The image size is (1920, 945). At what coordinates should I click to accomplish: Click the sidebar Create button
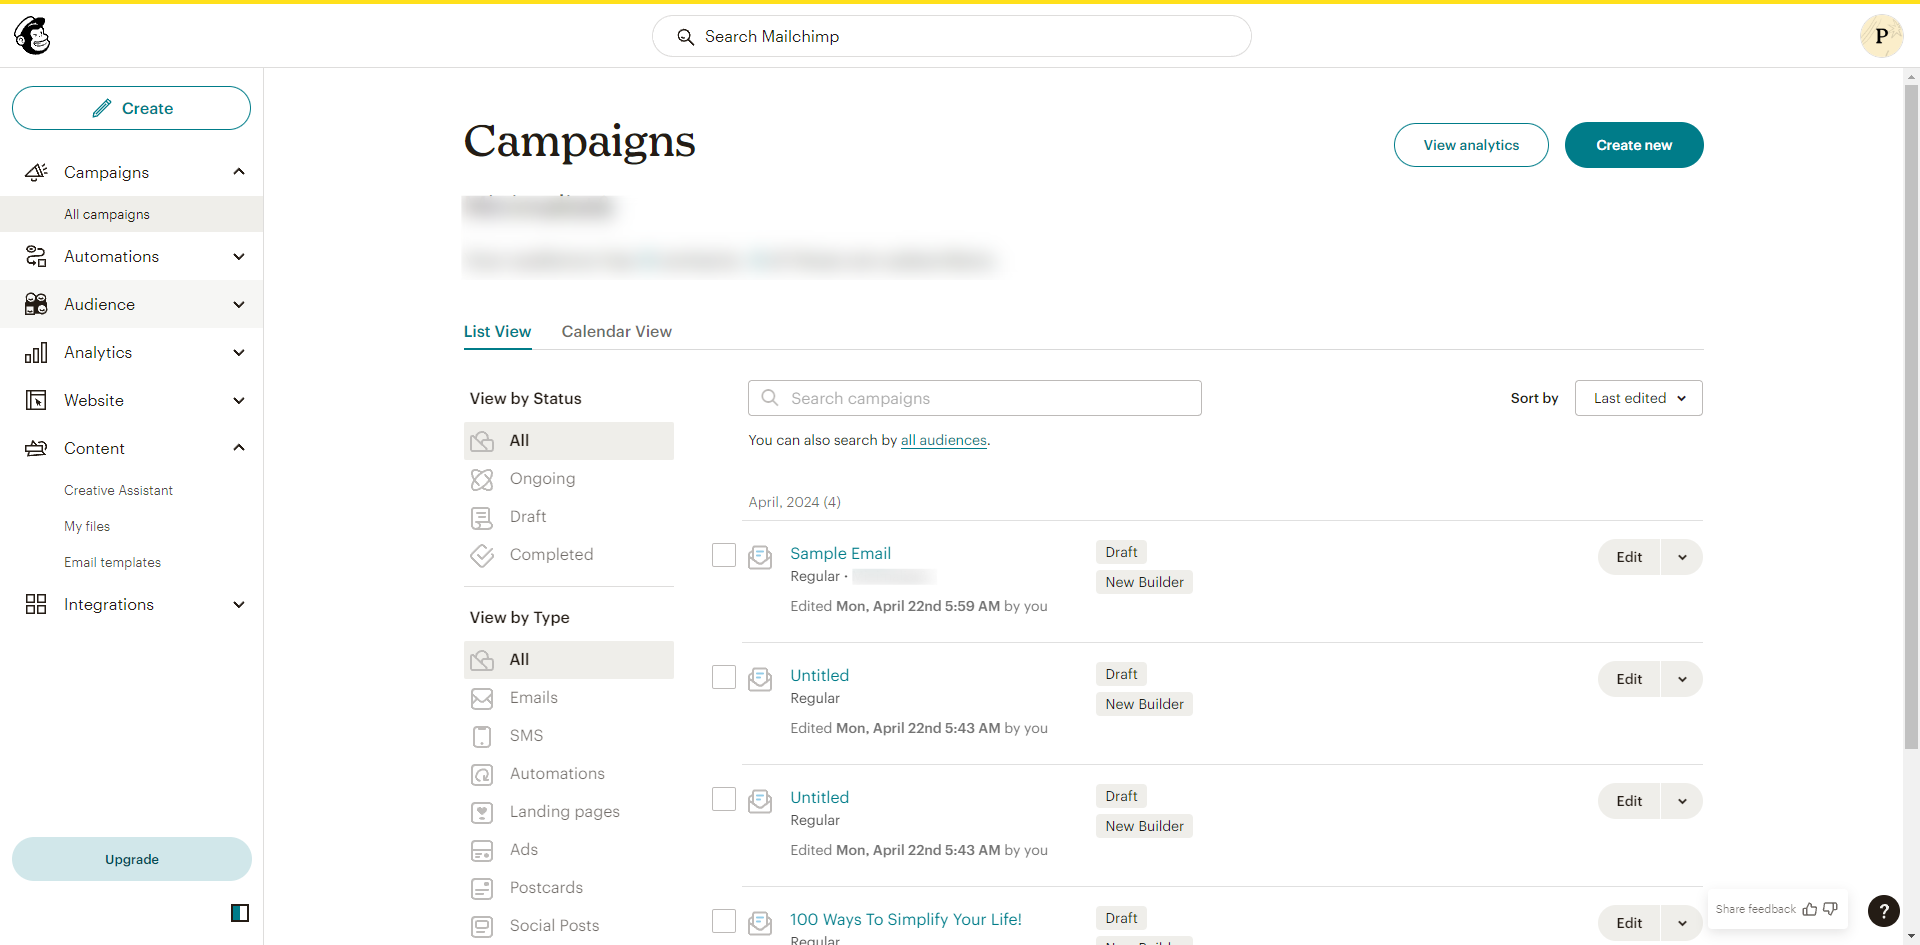132,108
